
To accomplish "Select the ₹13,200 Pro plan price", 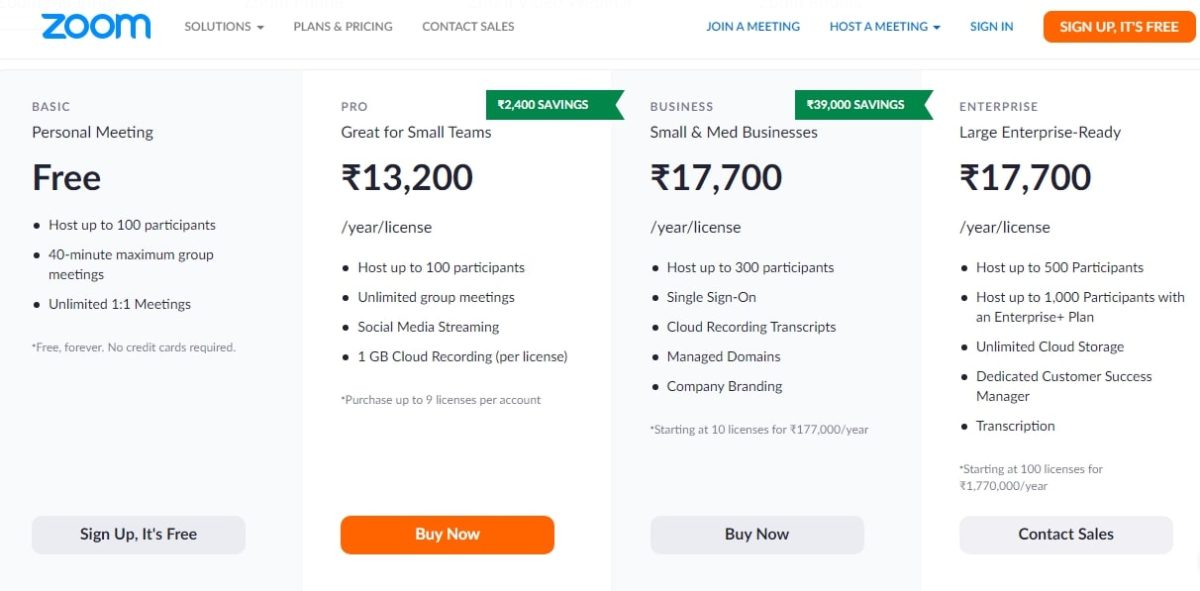I will coord(407,178).
